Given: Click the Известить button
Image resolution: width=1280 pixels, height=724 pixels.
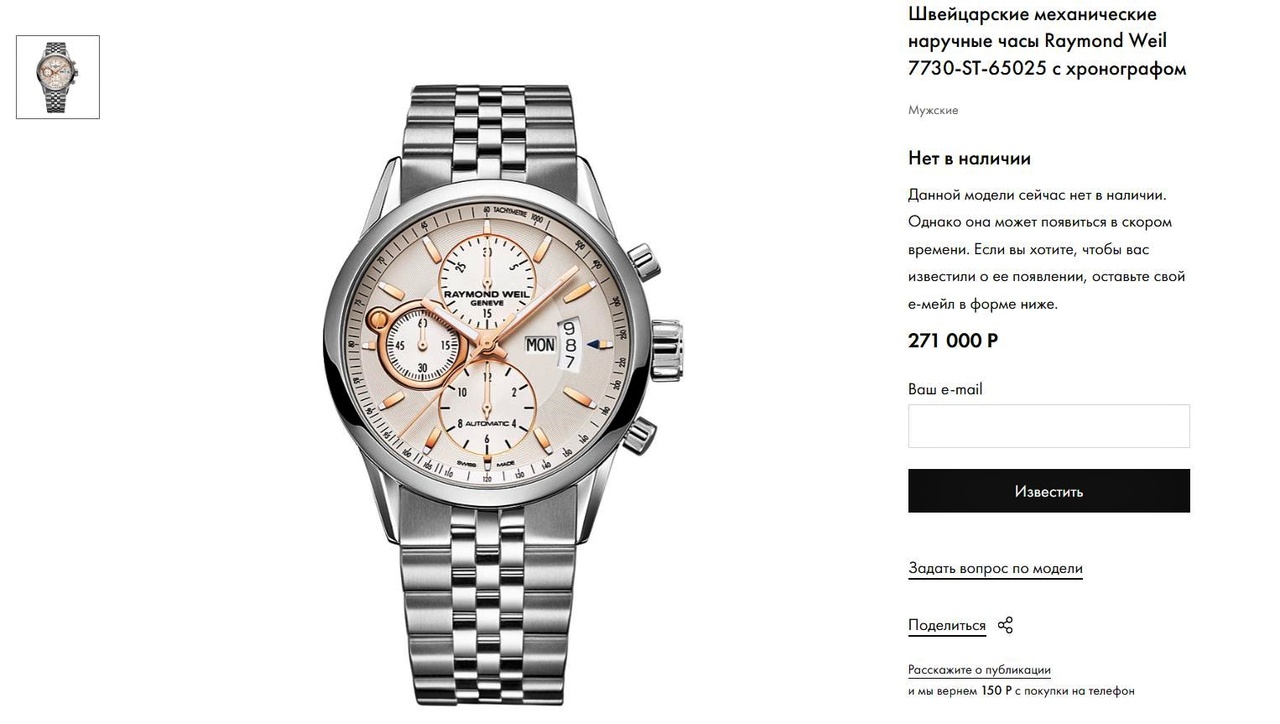Looking at the screenshot, I should click(x=1049, y=491).
